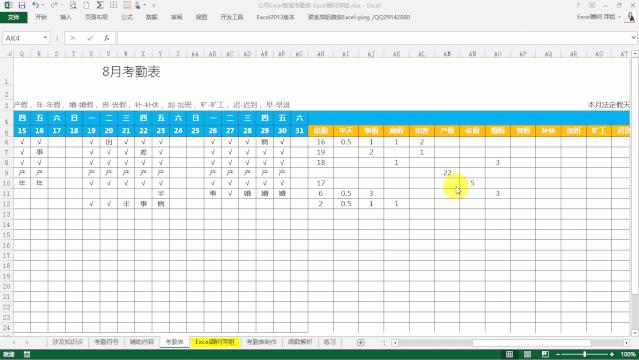Click the zoom slider handle

pyautogui.click(x=585, y=354)
